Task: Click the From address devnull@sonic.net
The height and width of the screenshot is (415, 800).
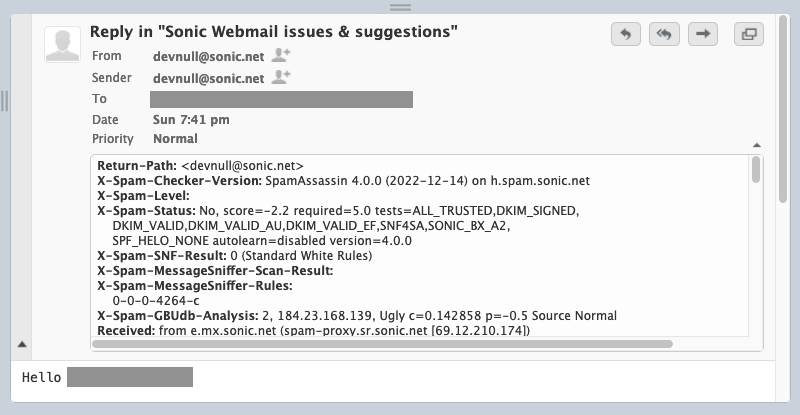Action: (208, 57)
